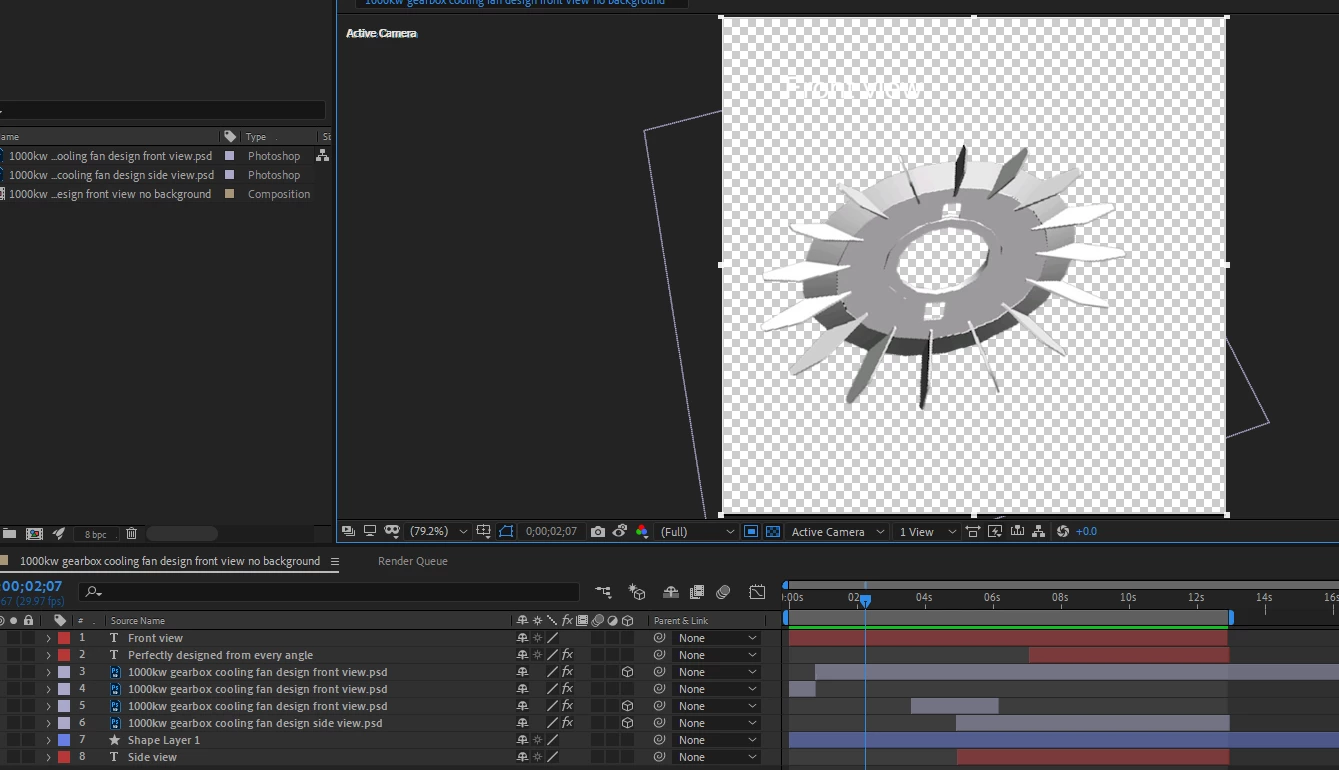This screenshot has height=770, width=1339.
Task: Click the New Composition icon in Project panel
Action: point(35,534)
